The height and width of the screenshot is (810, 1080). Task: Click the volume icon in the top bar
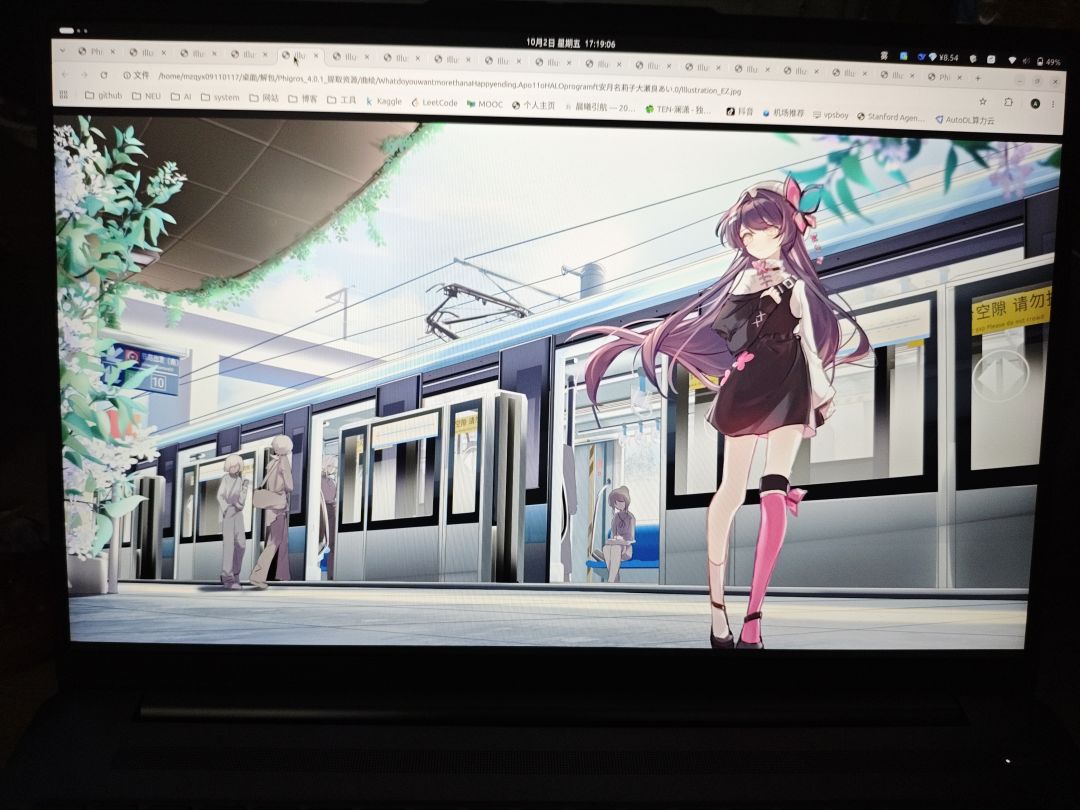(x=1026, y=61)
